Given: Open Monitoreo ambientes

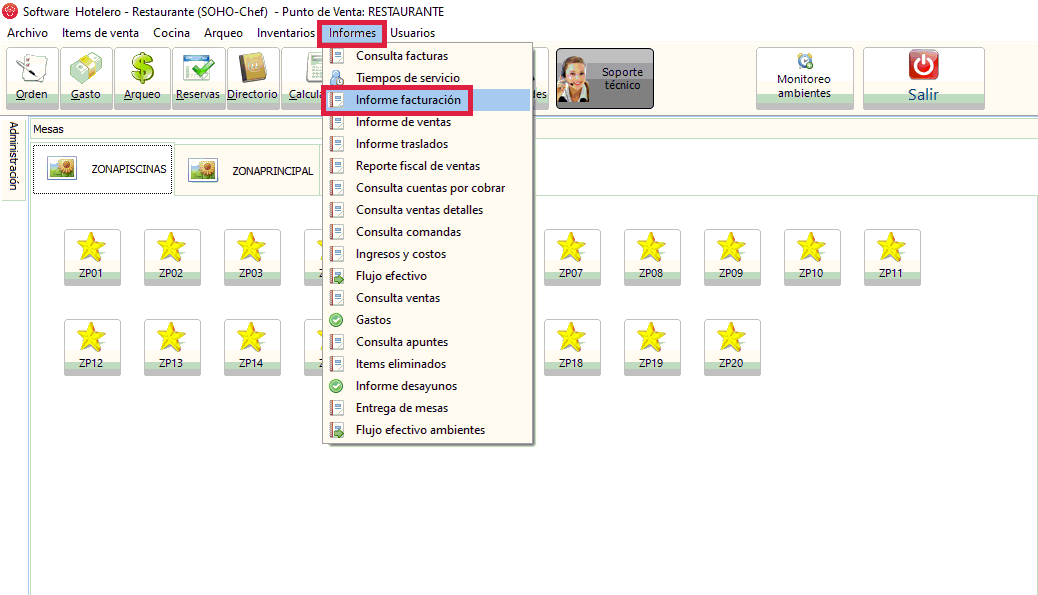Looking at the screenshot, I should pyautogui.click(x=804, y=78).
